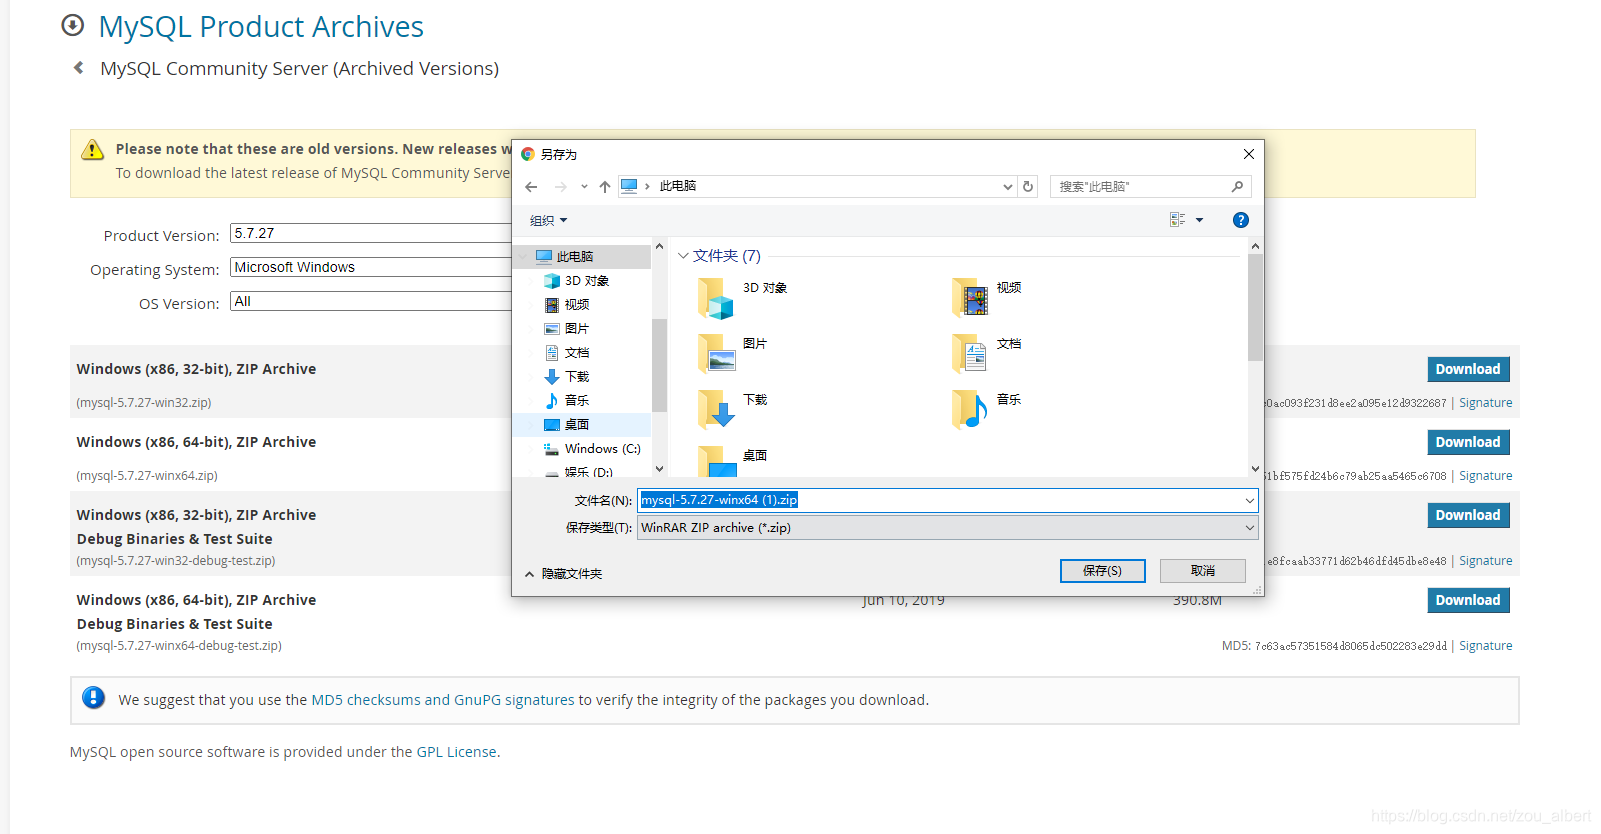The image size is (1601, 834).
Task: Open MD5 checksums and GnuPG signatures link
Action: (443, 700)
